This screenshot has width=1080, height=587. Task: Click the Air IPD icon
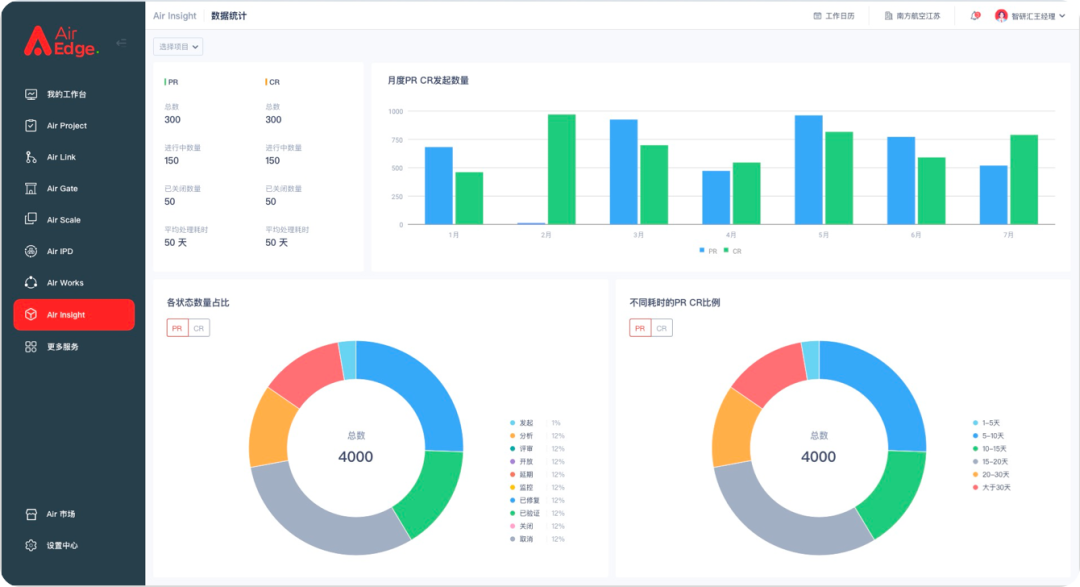(x=31, y=251)
